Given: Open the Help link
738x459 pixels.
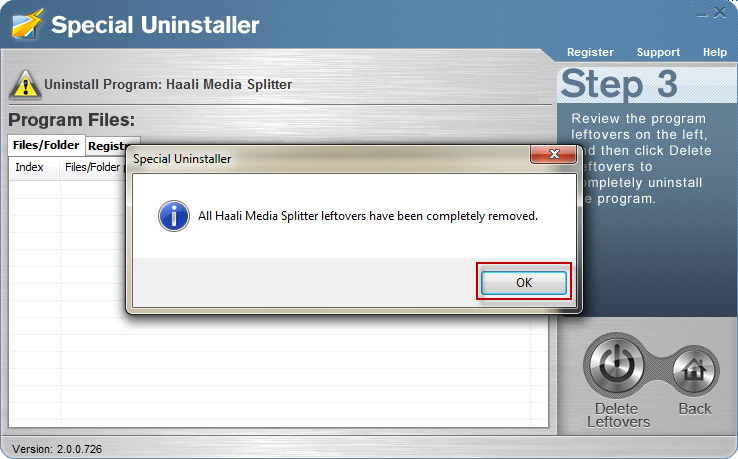Looking at the screenshot, I should coord(714,52).
